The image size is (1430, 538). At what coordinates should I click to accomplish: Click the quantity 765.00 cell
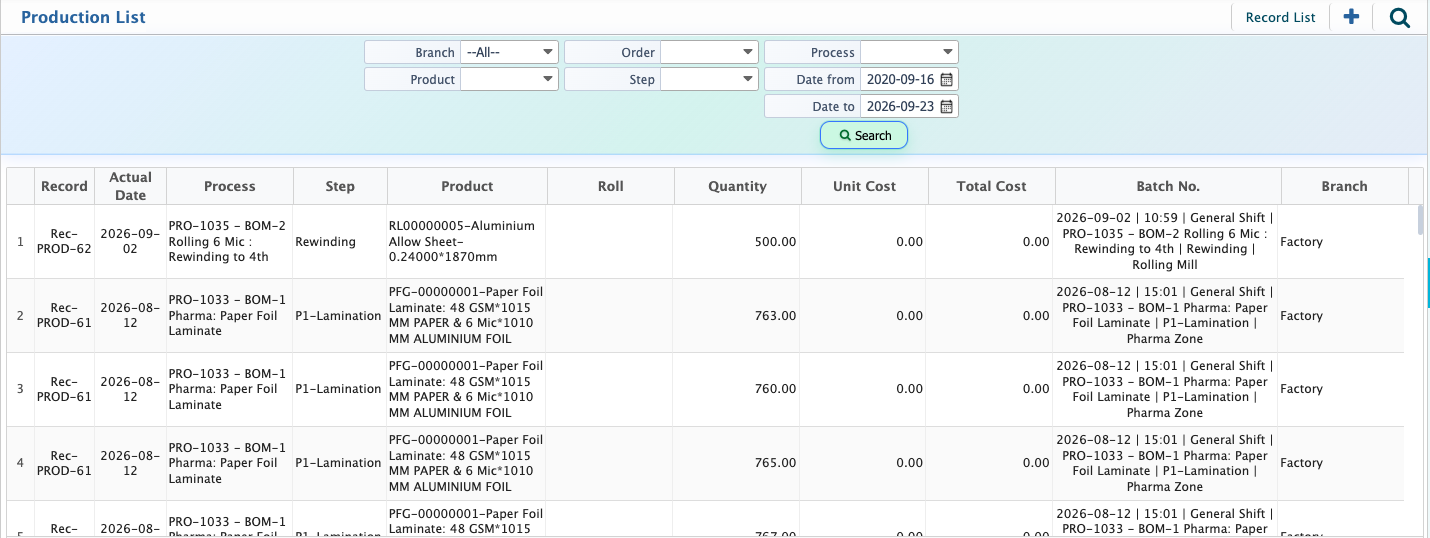[x=737, y=463]
